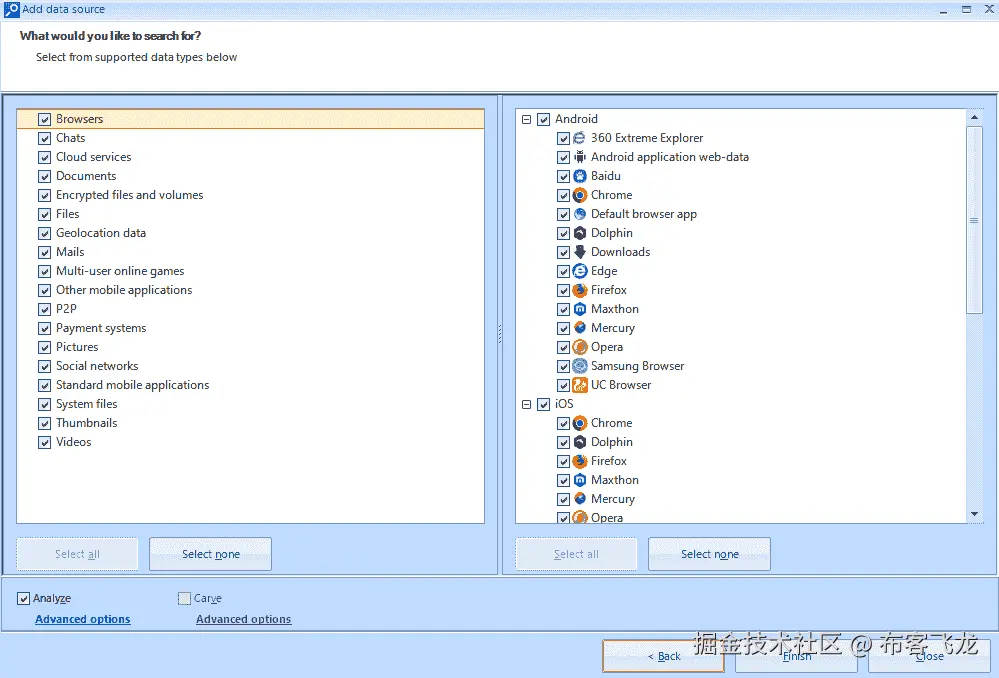Viewport: 999px width, 678px height.
Task: Click the browsers tree scrollbar thumb
Action: (974, 220)
